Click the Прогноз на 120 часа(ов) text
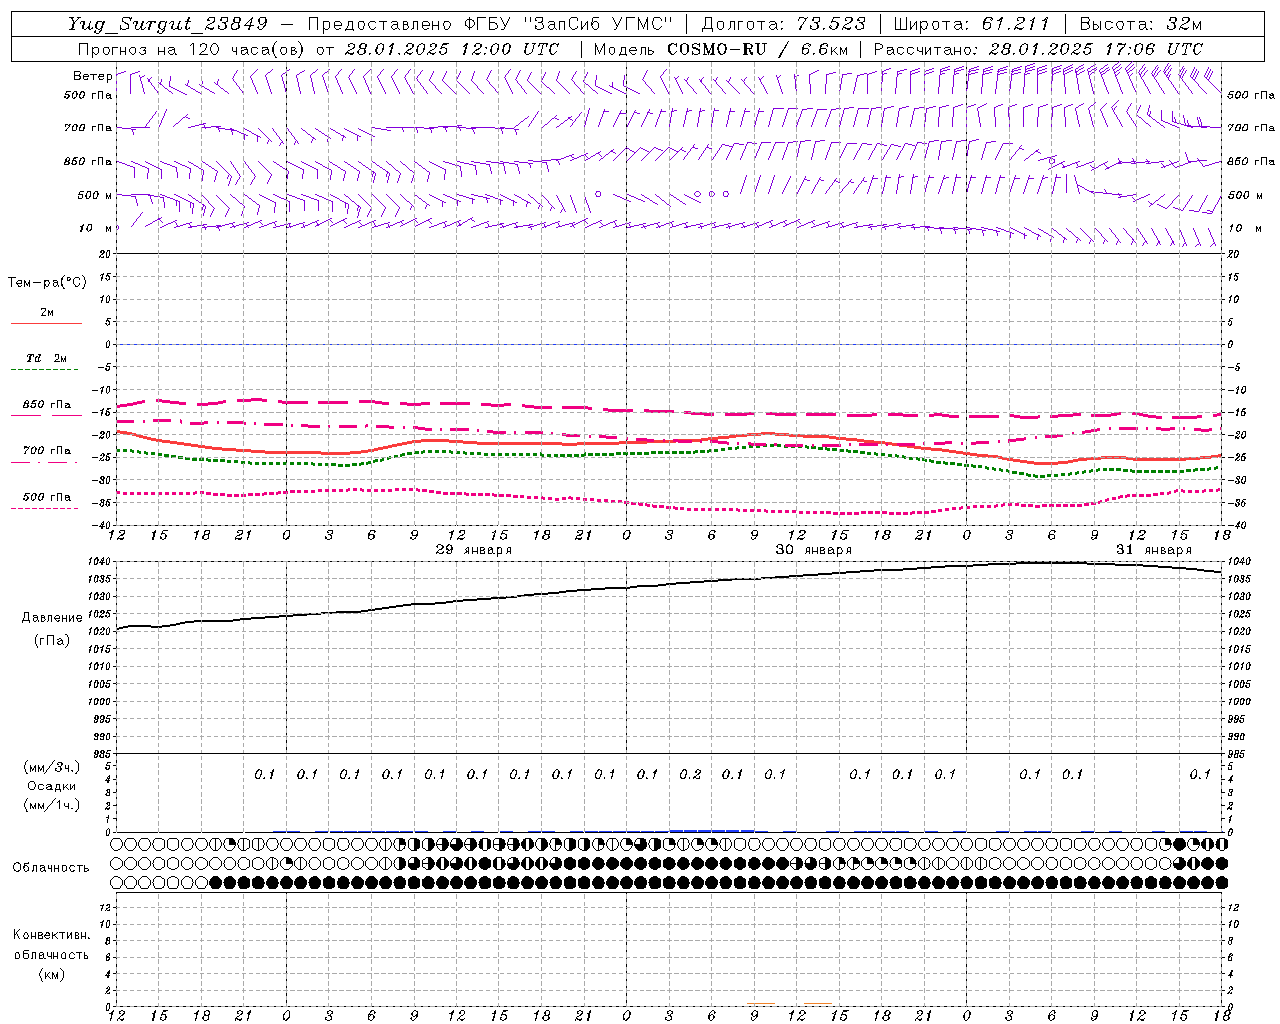1280x1024 pixels. [193, 49]
